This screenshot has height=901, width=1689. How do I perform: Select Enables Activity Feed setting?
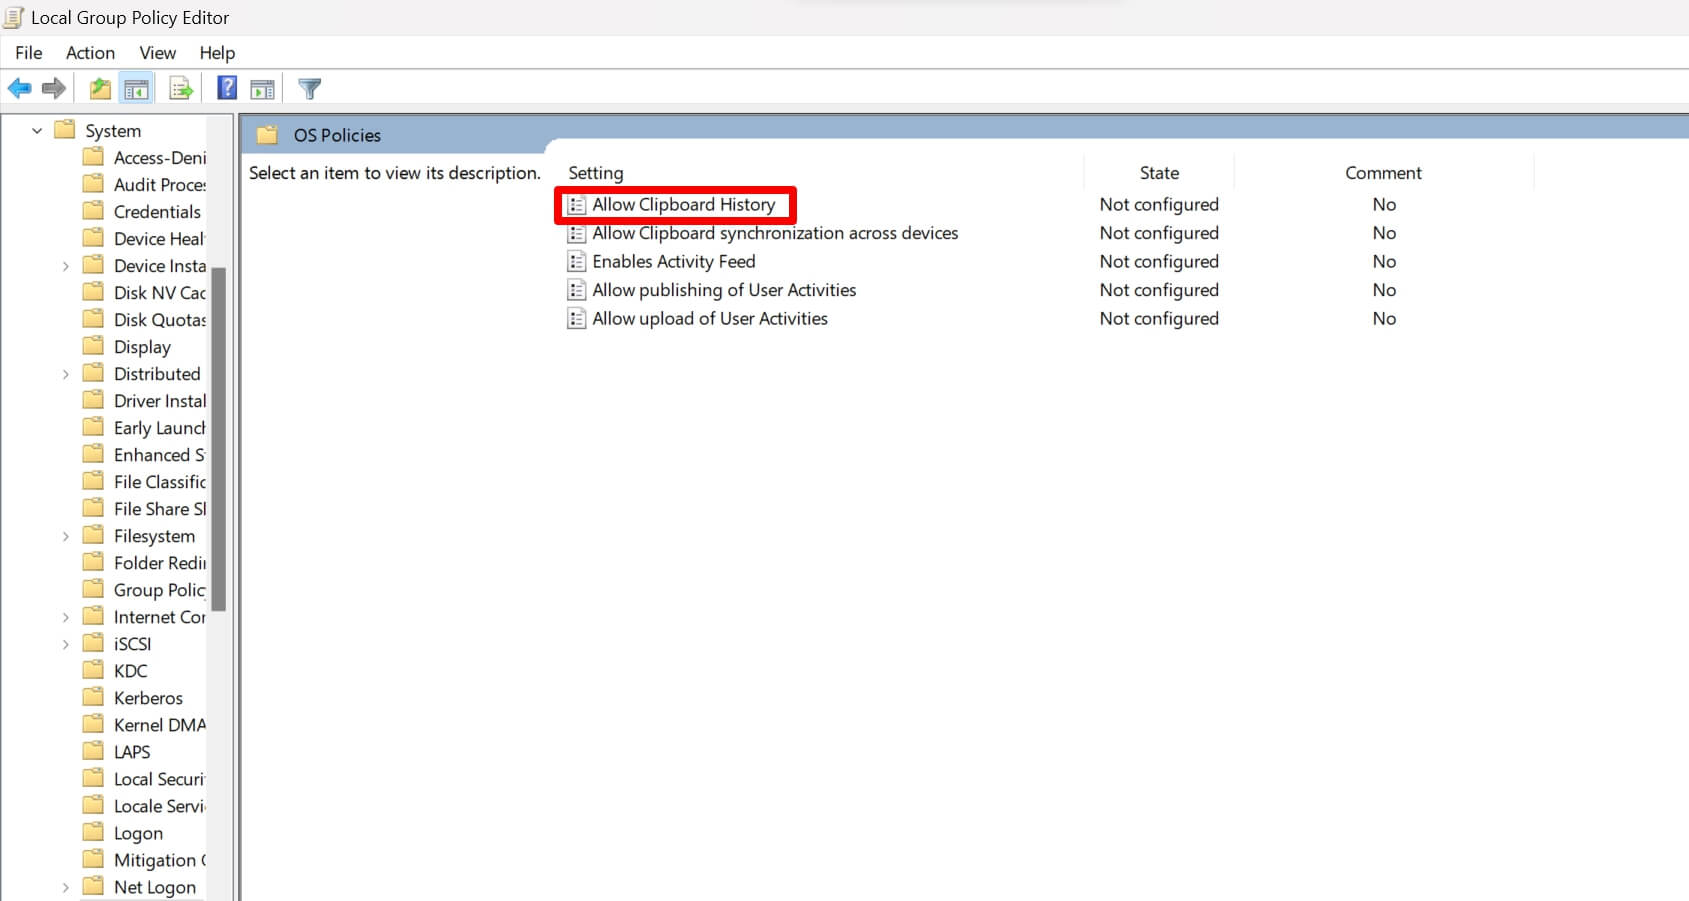(x=674, y=261)
